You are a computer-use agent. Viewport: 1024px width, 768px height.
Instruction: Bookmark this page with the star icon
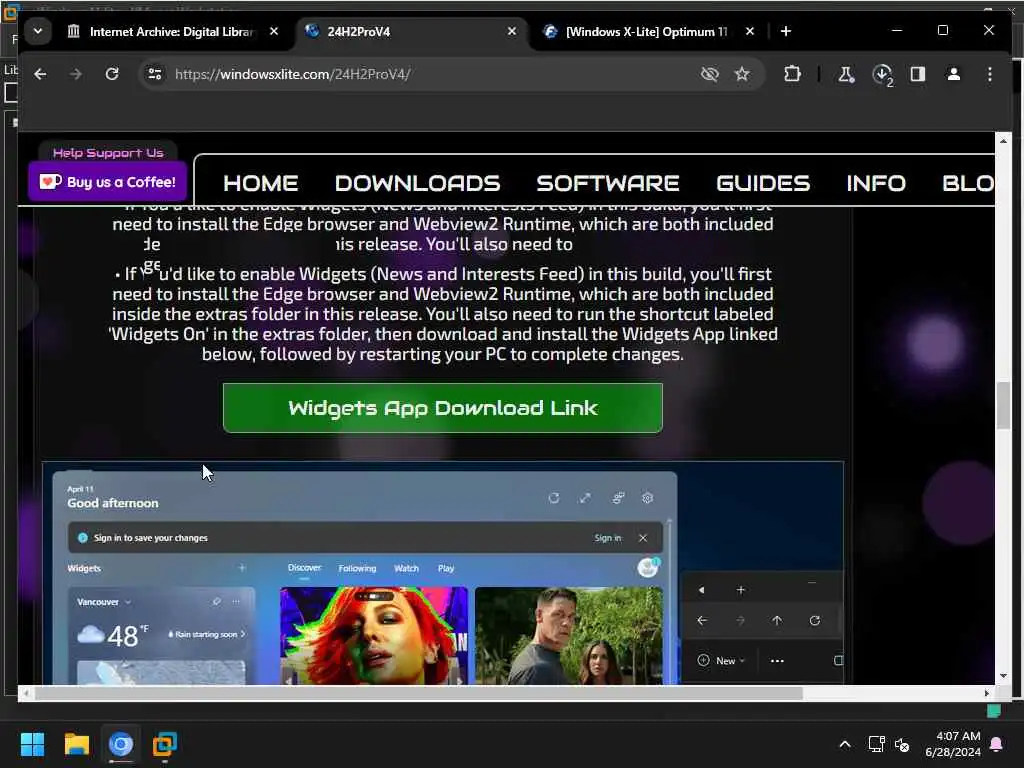(x=742, y=74)
